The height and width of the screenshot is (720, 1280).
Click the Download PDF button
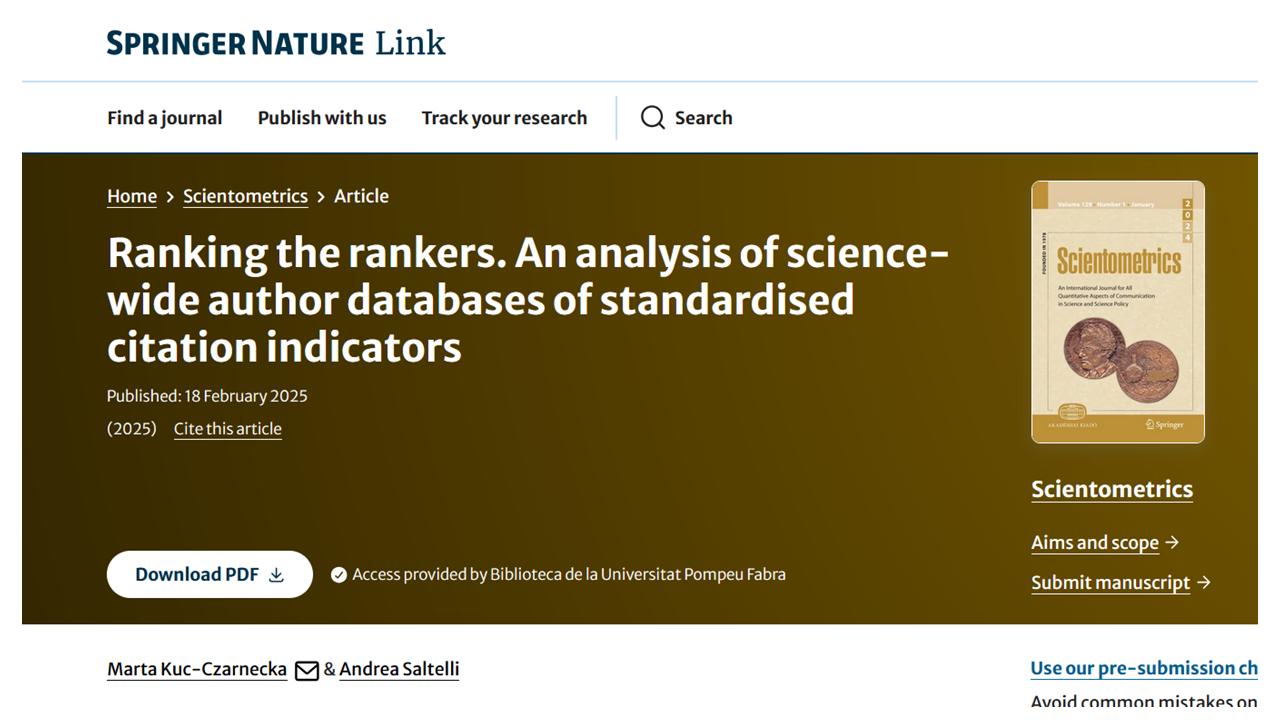point(210,574)
